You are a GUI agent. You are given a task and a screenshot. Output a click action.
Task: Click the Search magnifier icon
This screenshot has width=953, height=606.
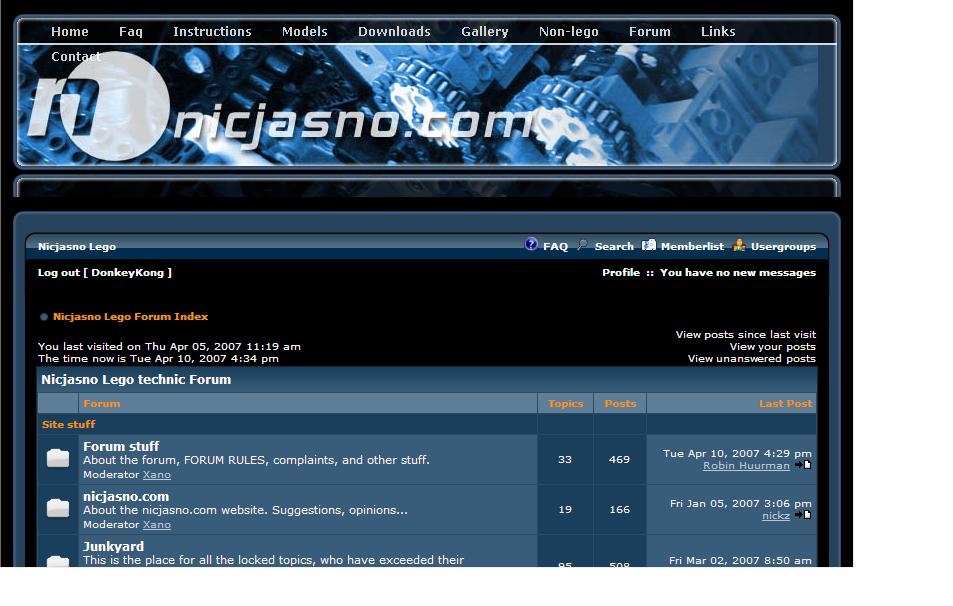[x=582, y=244]
